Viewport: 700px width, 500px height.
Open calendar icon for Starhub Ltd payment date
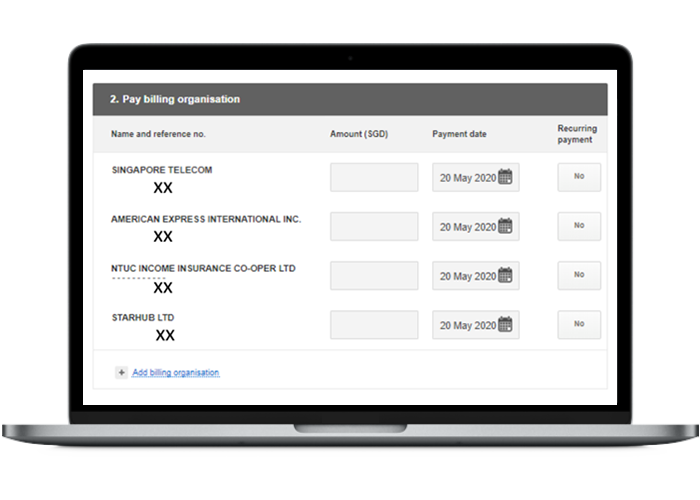point(505,324)
